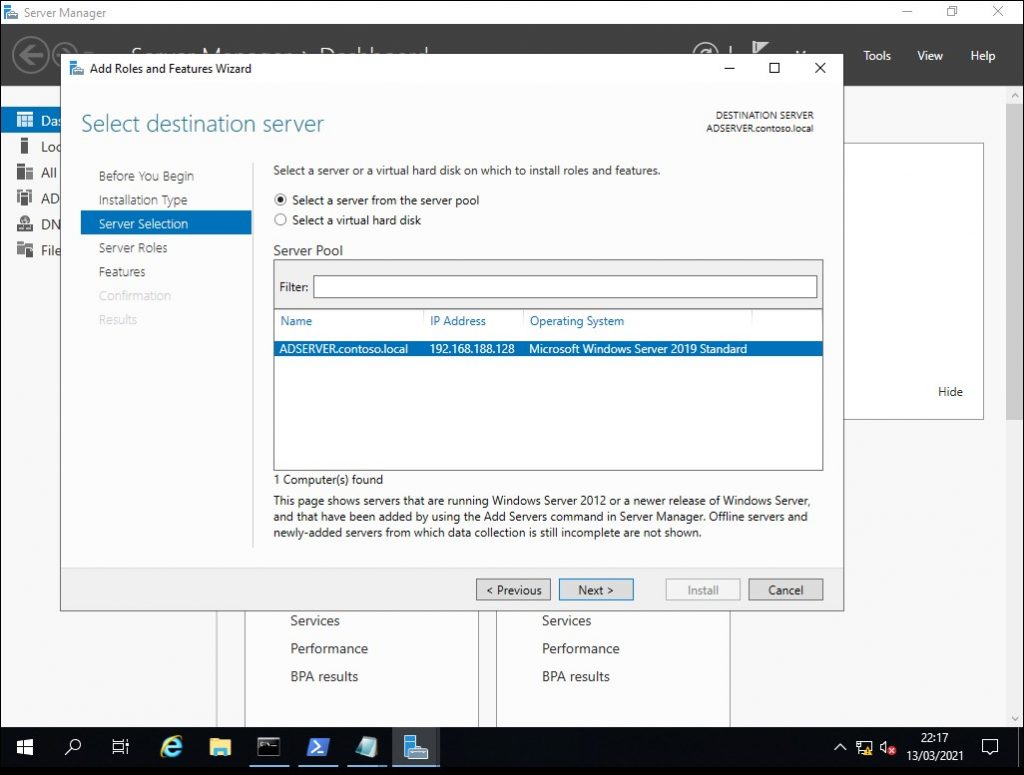Open Command Prompt from the taskbar
This screenshot has width=1024, height=775.
269,747
